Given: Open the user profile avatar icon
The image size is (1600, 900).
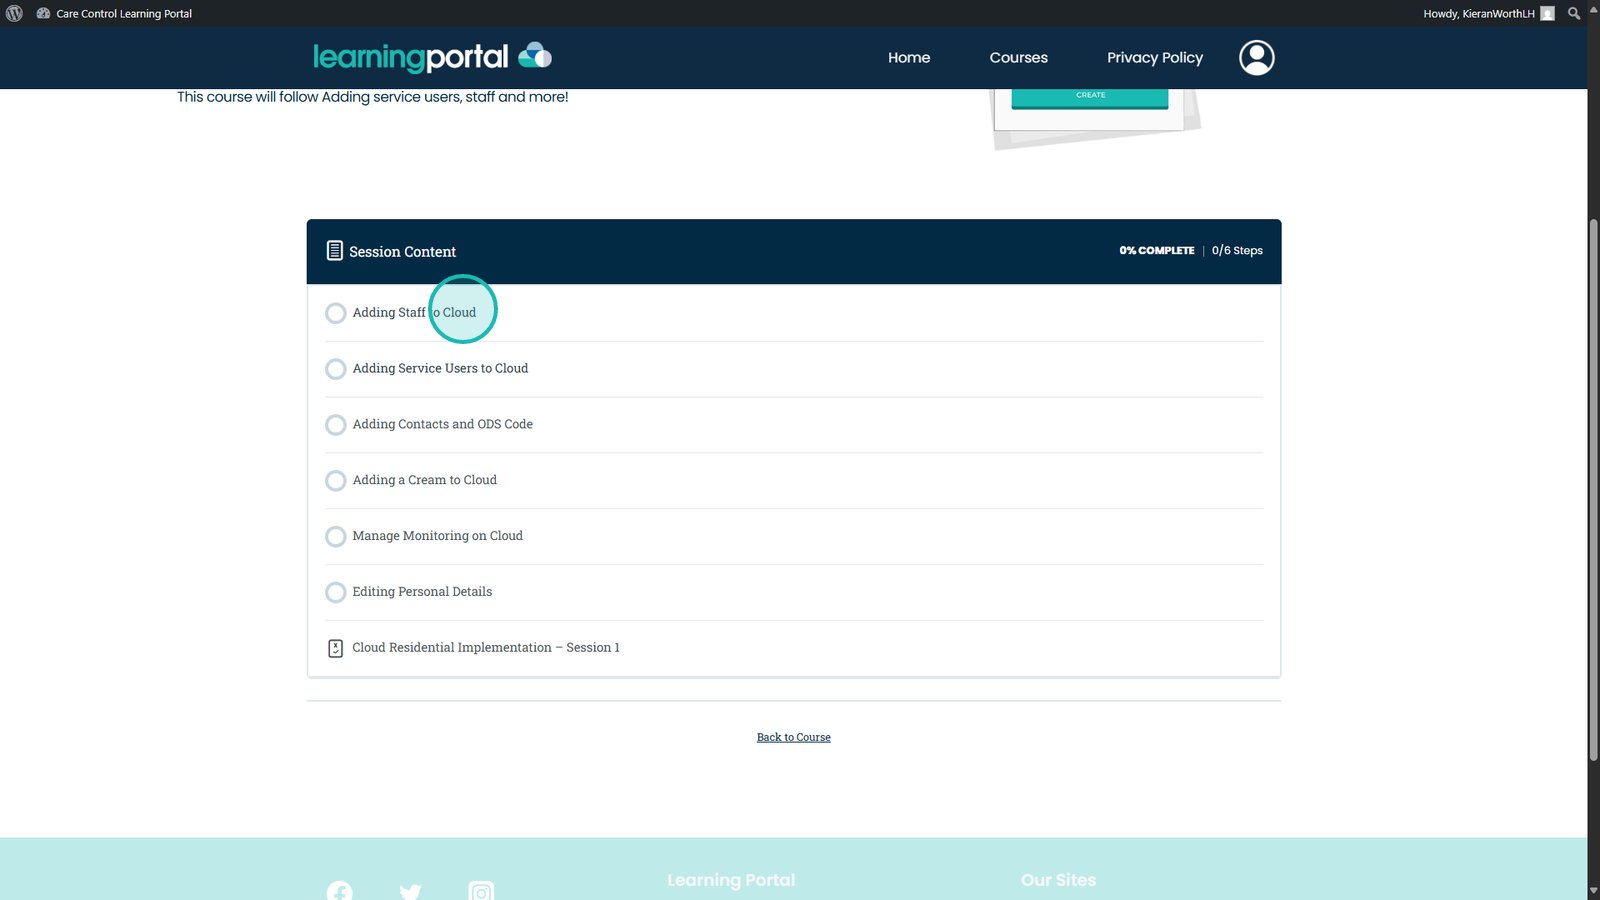Looking at the screenshot, I should point(1256,58).
